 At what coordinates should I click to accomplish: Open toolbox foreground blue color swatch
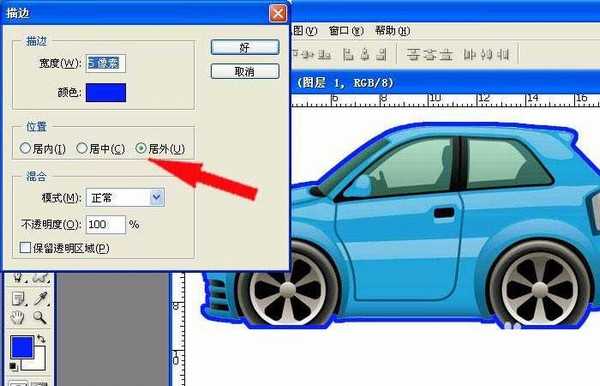[x=22, y=347]
